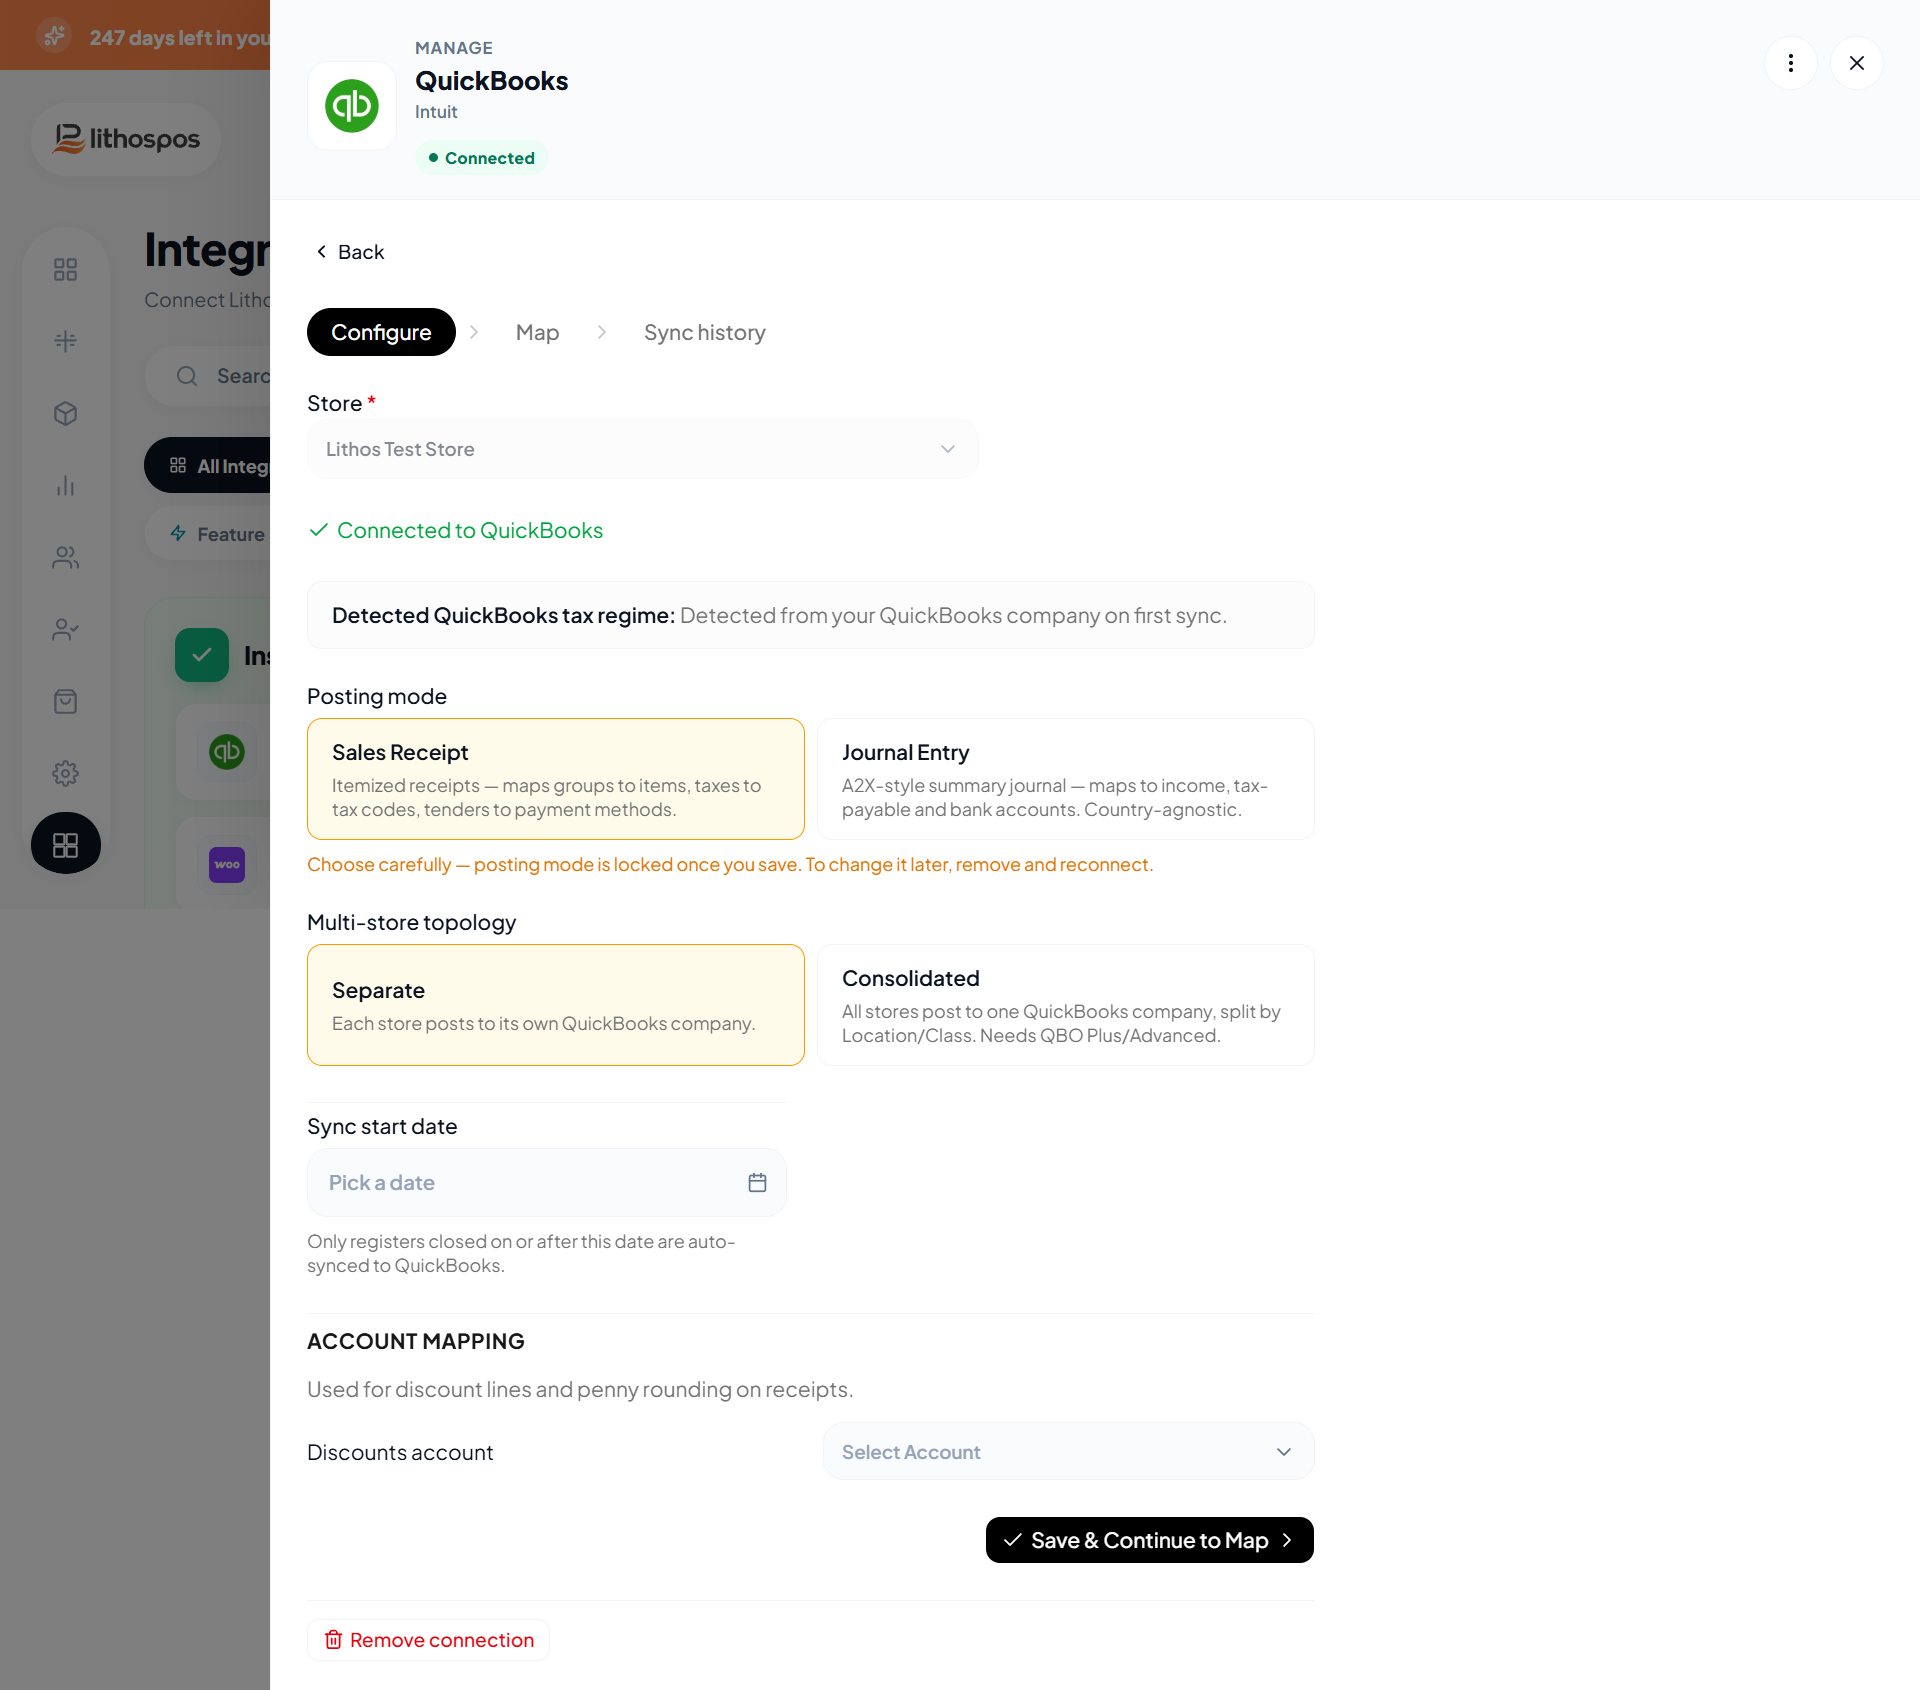Click the Detected QuickBooks tax regime notice
The height and width of the screenshot is (1690, 1920).
[811, 615]
